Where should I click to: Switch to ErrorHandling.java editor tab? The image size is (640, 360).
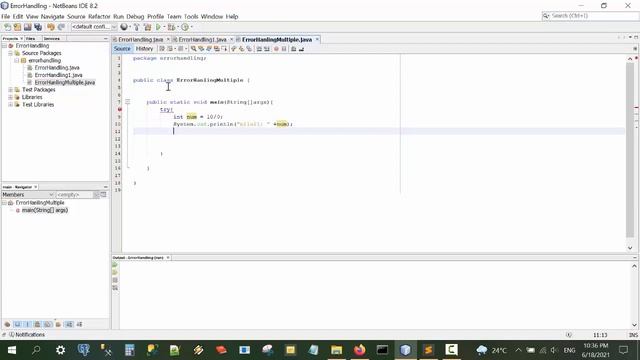pyautogui.click(x=140, y=40)
